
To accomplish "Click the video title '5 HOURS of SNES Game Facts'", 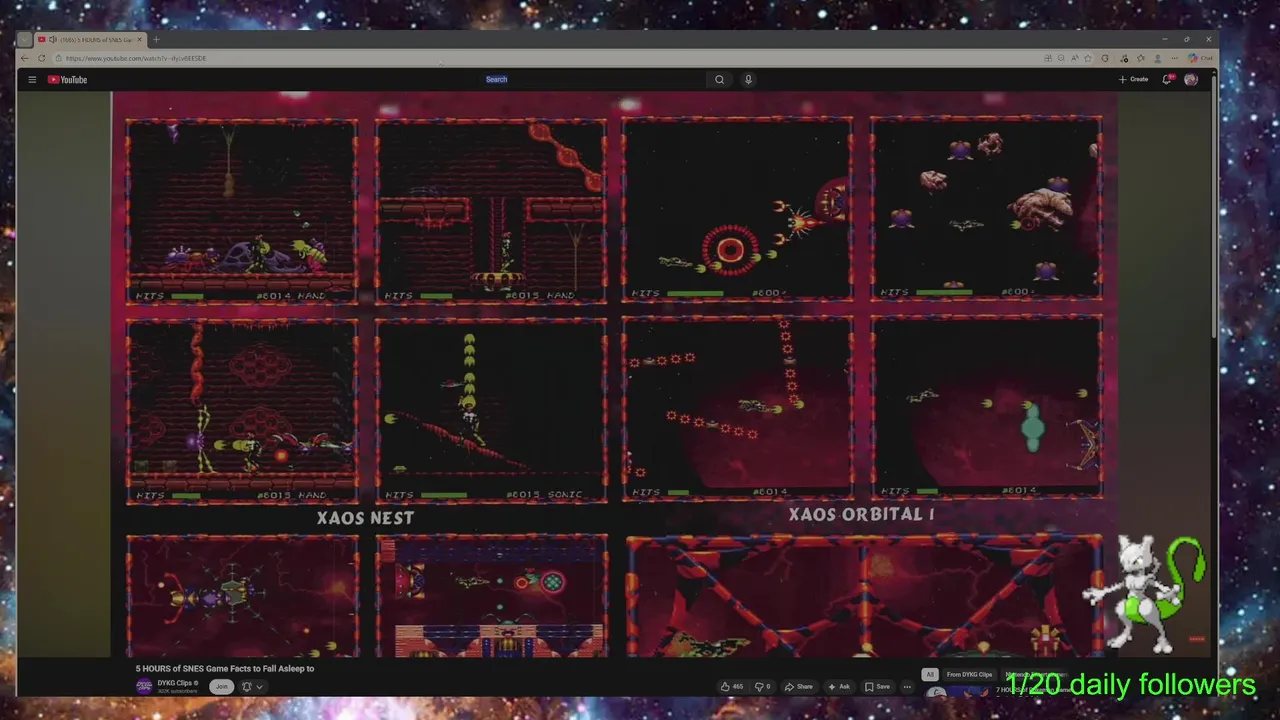I will [225, 668].
